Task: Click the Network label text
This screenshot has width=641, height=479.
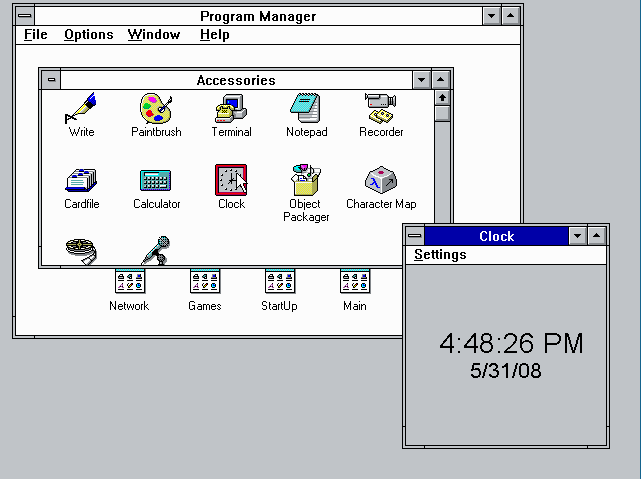Action: [129, 306]
